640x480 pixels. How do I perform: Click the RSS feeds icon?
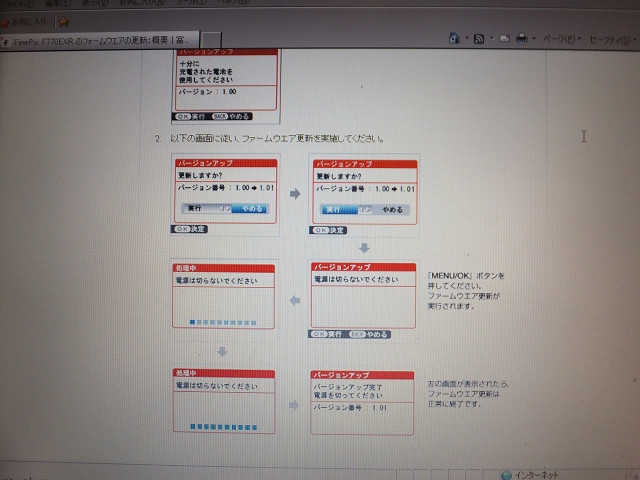[479, 39]
